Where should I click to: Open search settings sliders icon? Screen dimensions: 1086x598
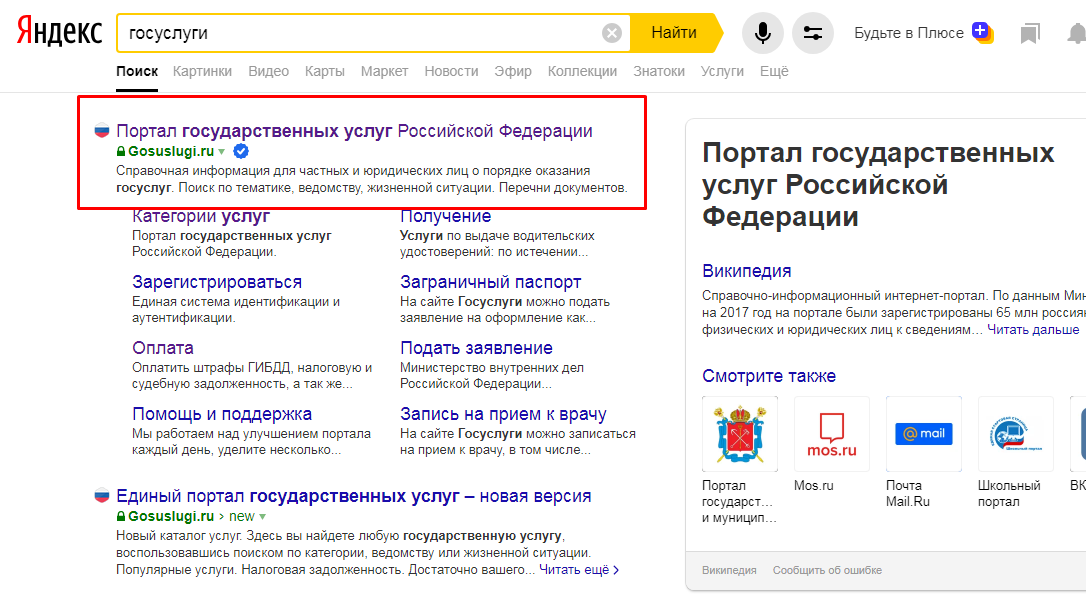[x=812, y=33]
